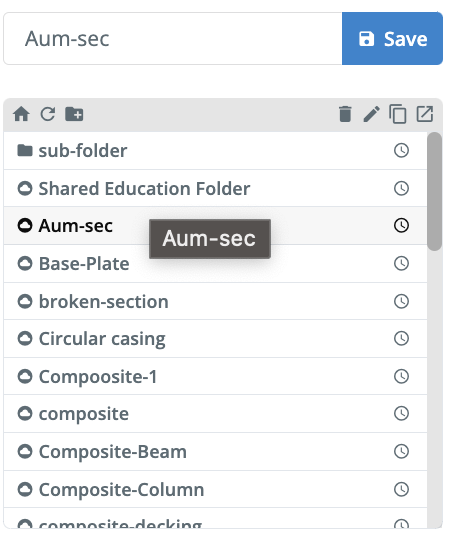Choose the Compoosite-1 entry
Image resolution: width=452 pixels, height=536 pixels.
tap(215, 376)
